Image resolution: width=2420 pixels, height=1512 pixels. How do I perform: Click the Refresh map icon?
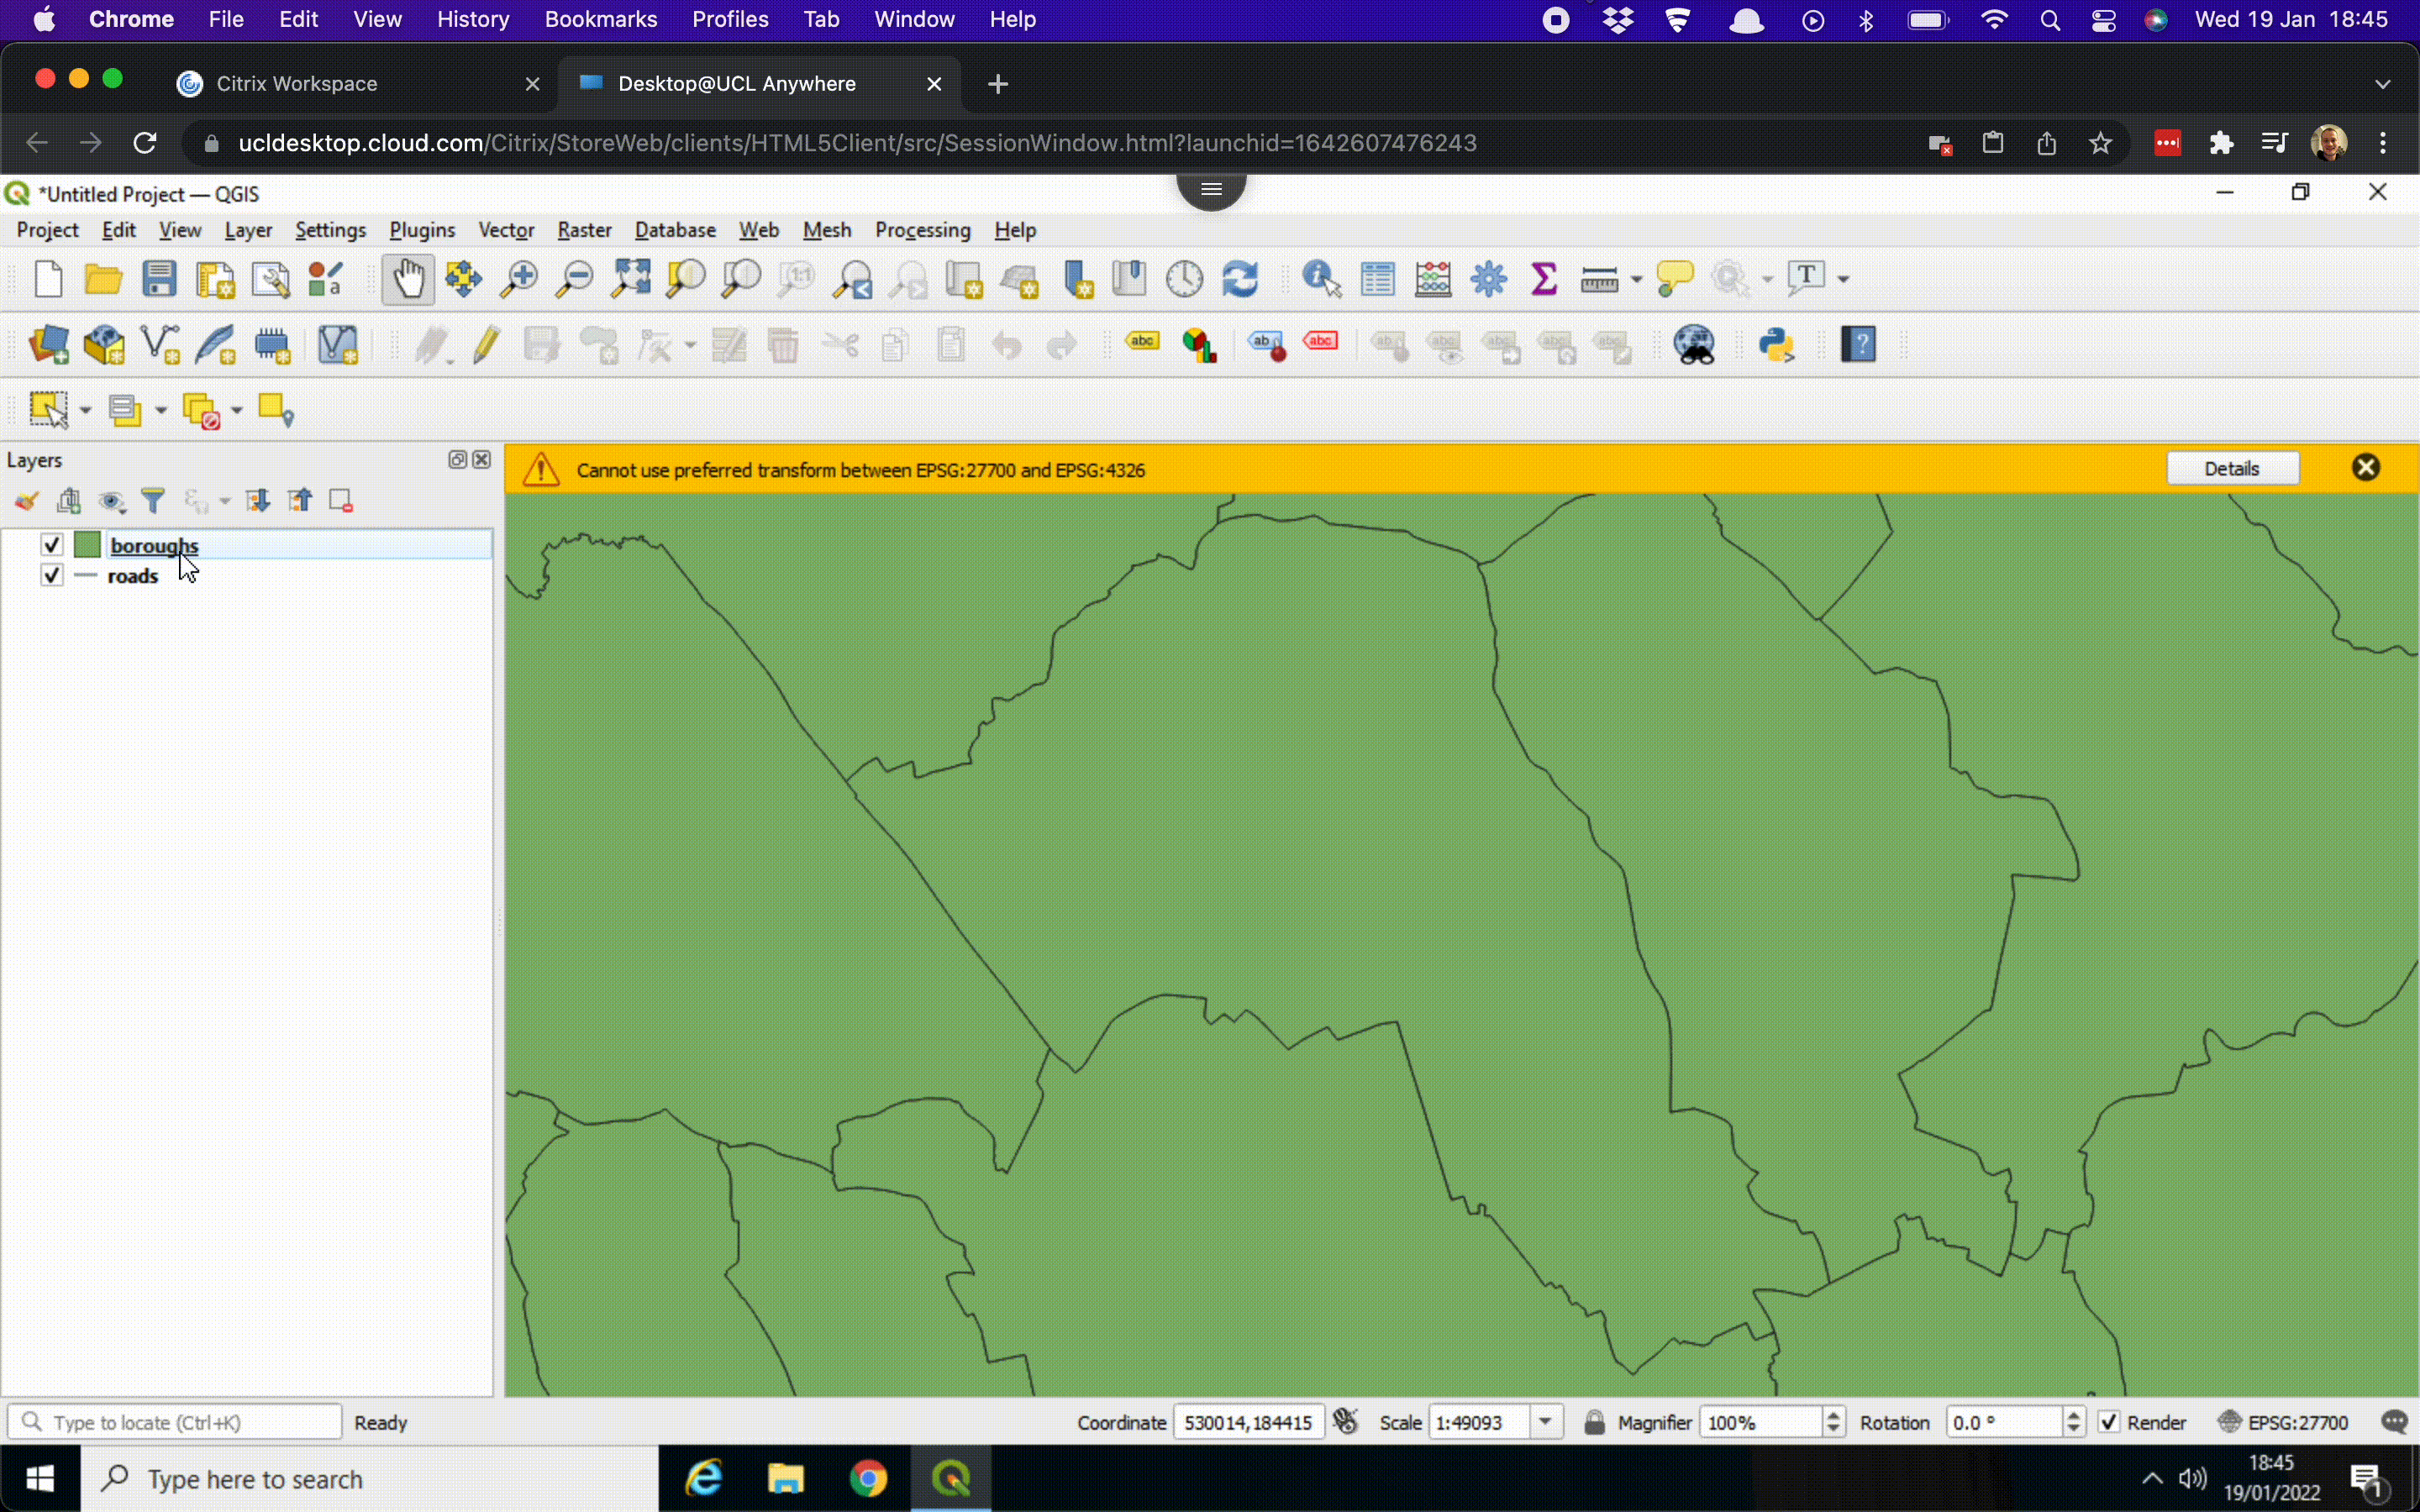[x=1240, y=279]
